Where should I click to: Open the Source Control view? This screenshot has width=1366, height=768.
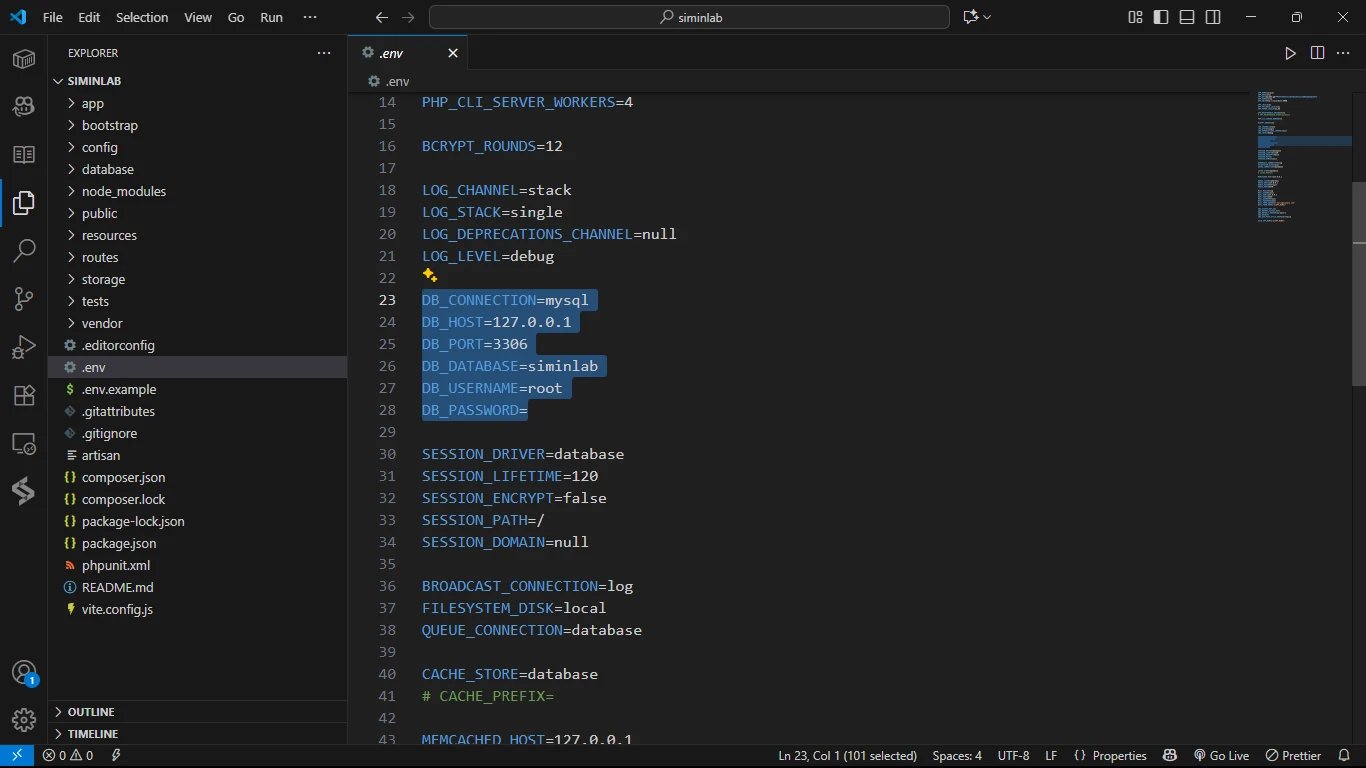24,299
